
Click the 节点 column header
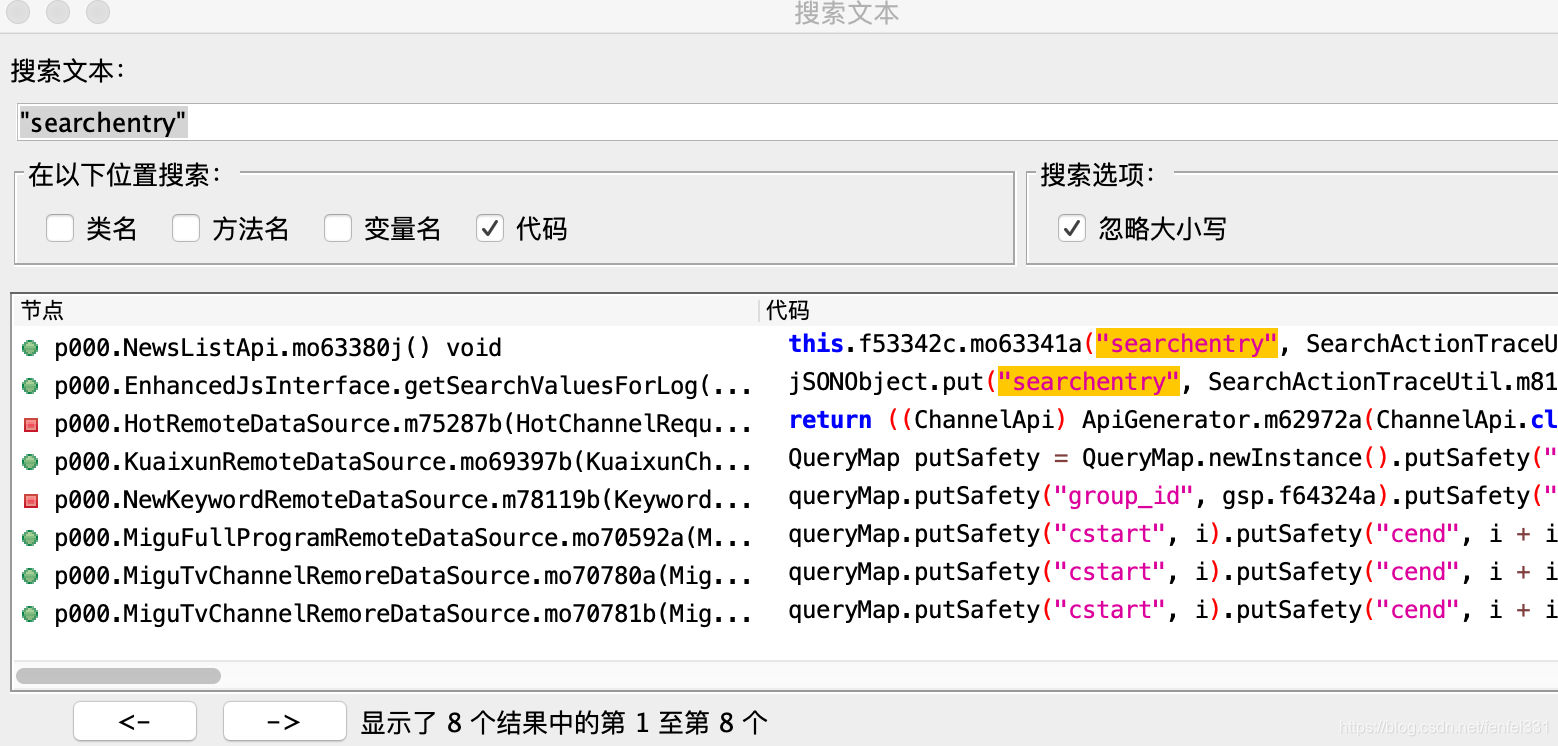click(386, 311)
